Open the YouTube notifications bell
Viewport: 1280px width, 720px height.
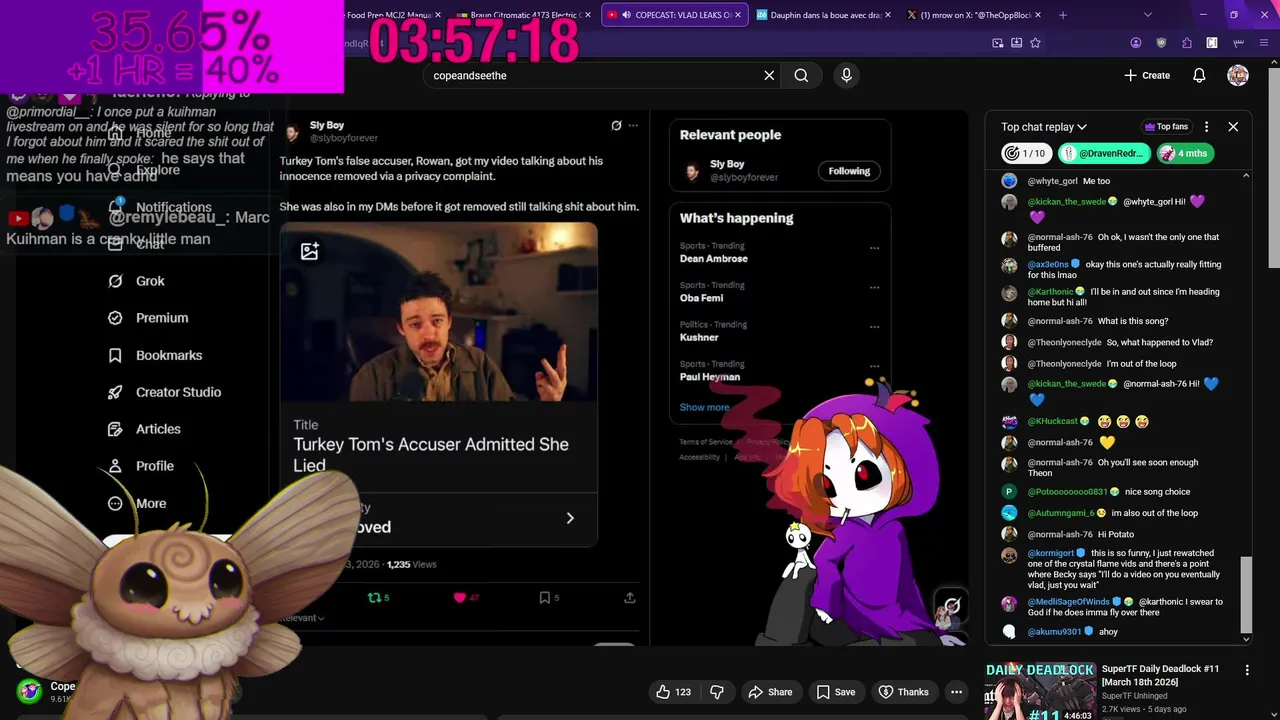pos(1199,75)
